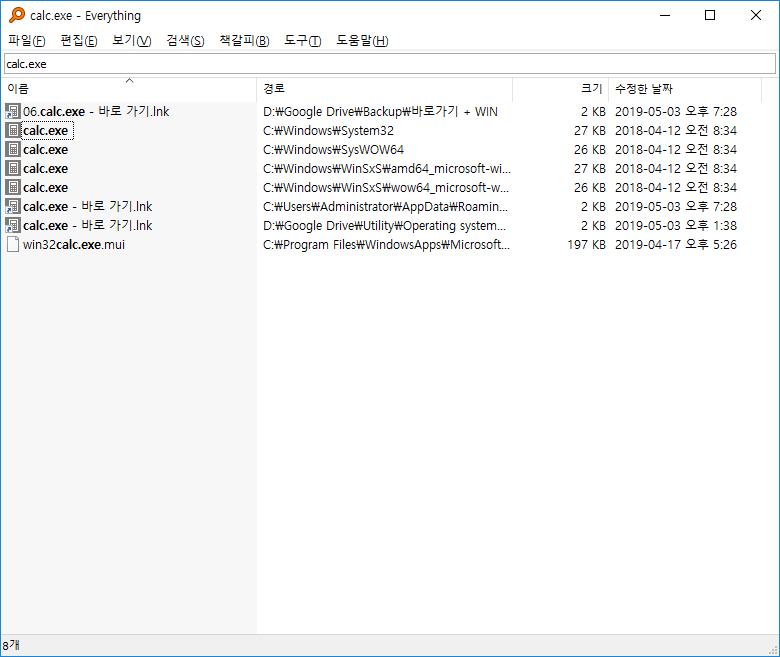Image resolution: width=780 pixels, height=657 pixels.
Task: Close the Everything window
Action: pos(756,15)
